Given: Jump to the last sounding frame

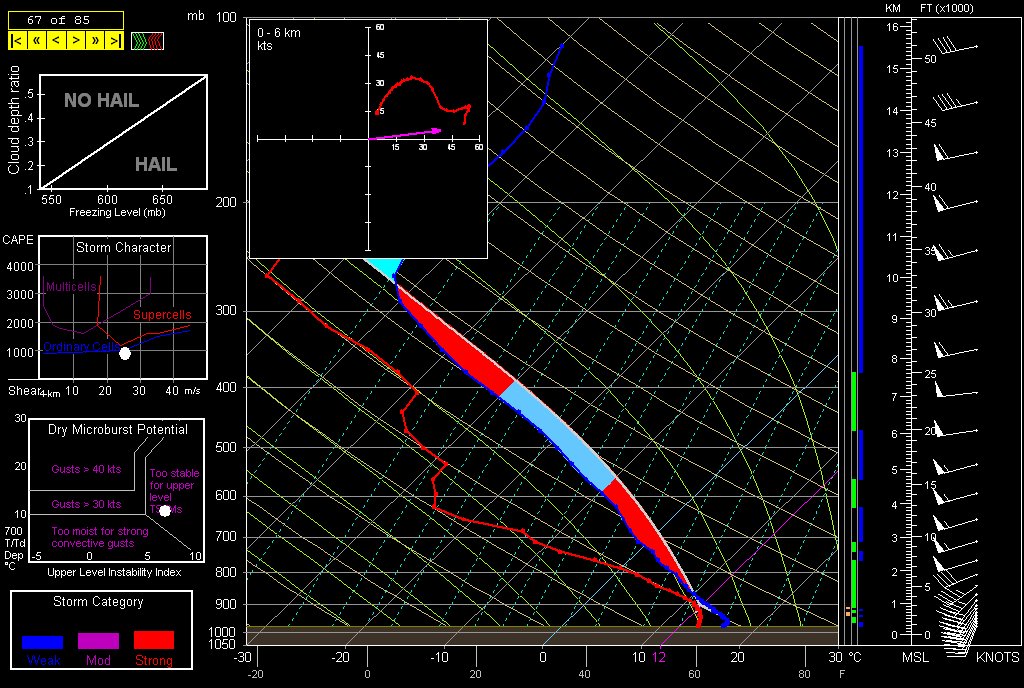Looking at the screenshot, I should coord(115,41).
